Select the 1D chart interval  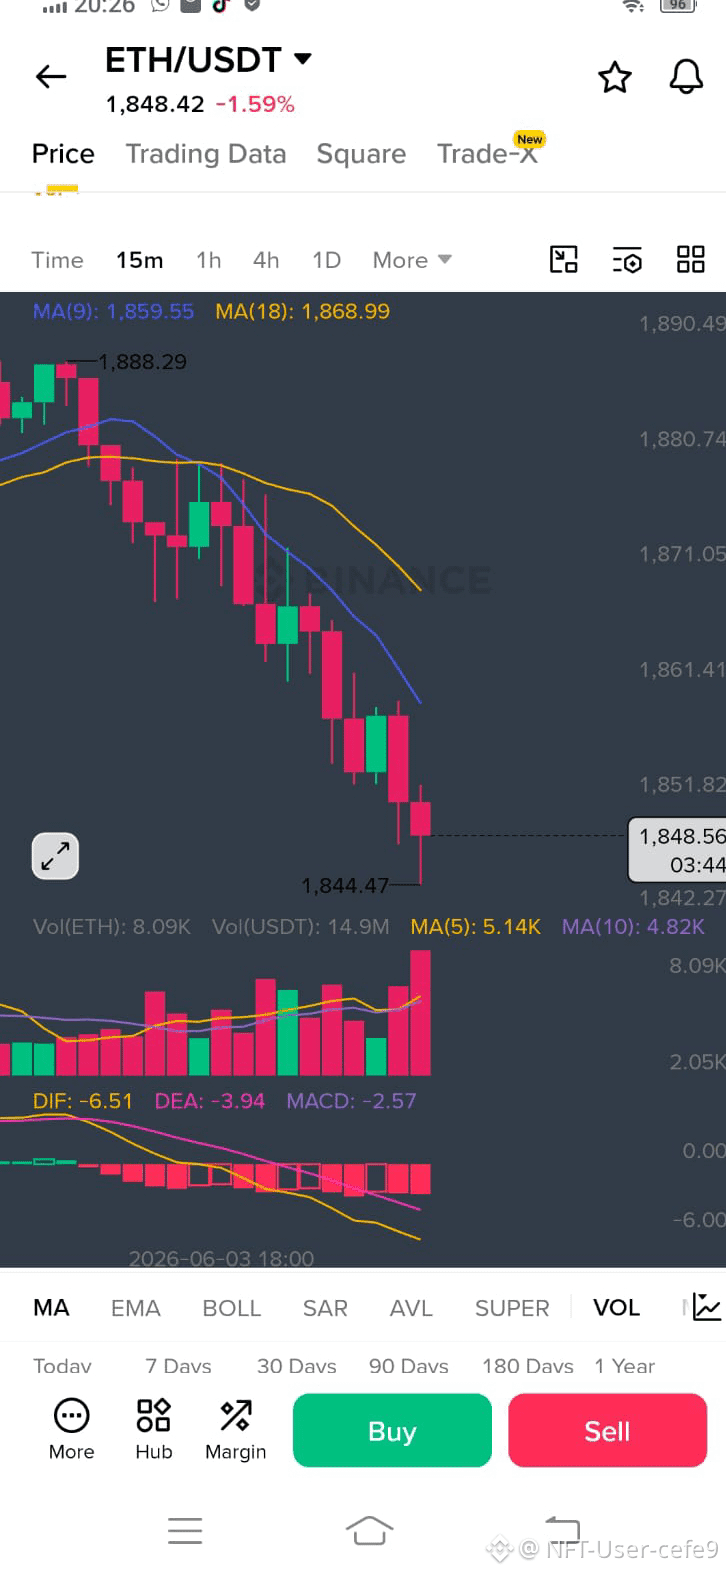tap(326, 260)
